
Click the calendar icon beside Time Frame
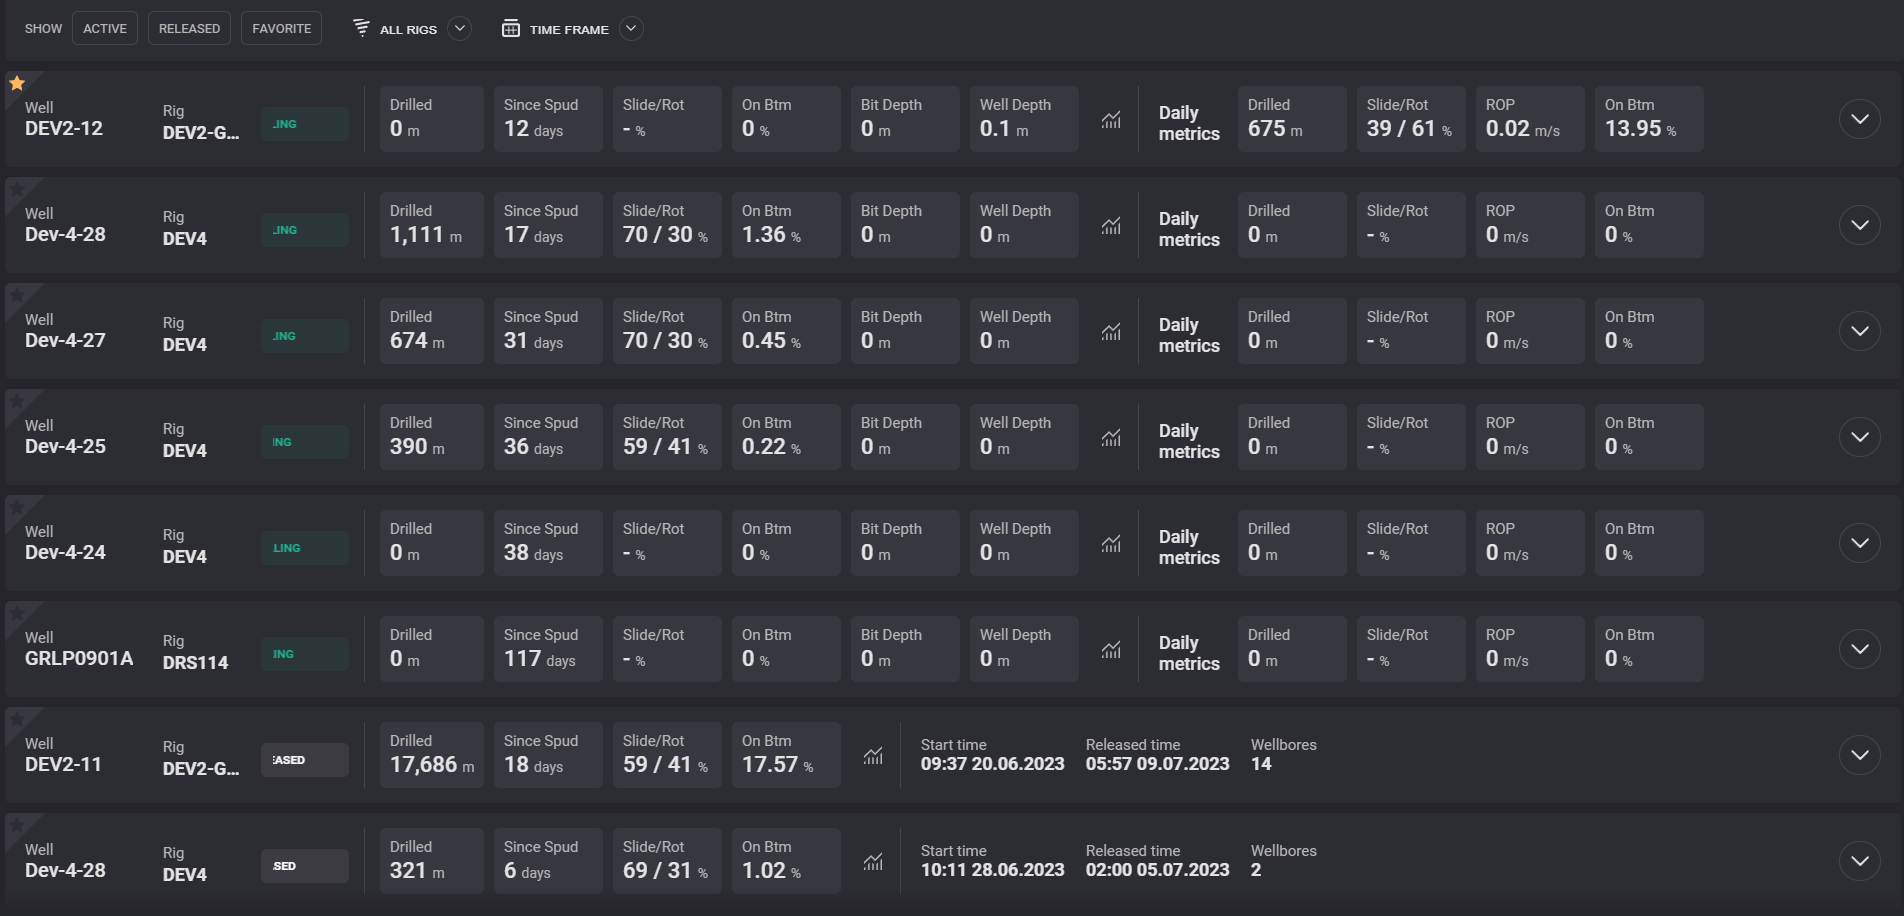[510, 29]
